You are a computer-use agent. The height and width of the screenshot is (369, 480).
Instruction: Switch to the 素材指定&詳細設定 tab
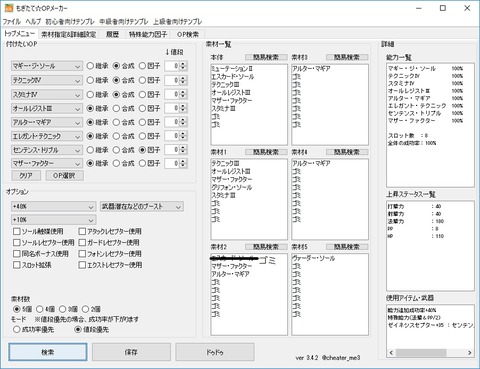(68, 34)
